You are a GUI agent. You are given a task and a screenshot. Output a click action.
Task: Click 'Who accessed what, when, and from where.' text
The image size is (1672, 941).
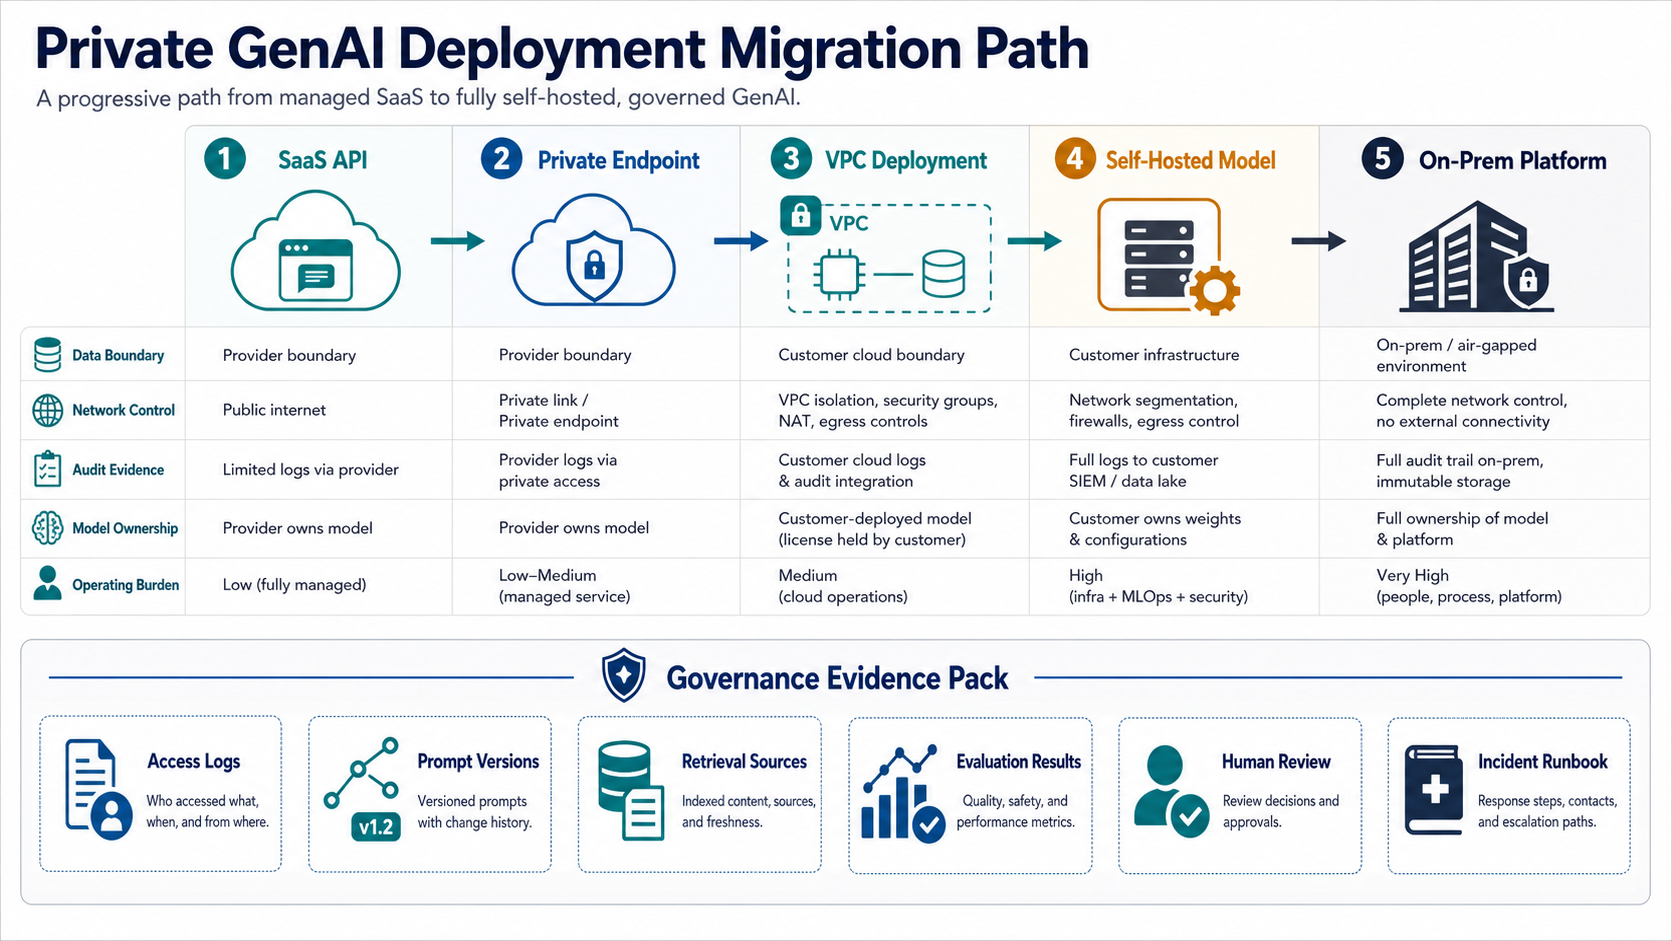(207, 811)
